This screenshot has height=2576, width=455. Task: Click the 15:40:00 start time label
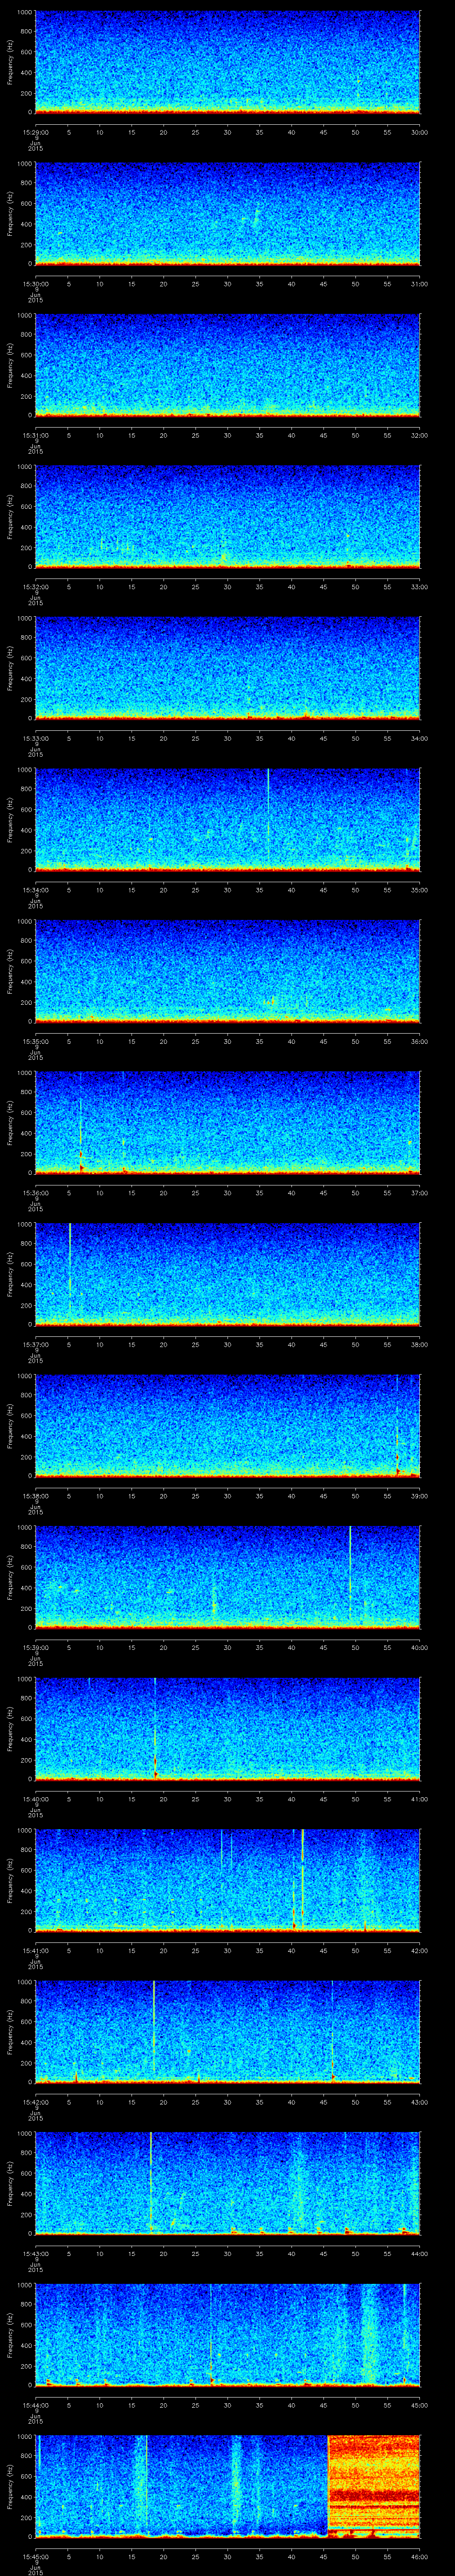click(x=35, y=1799)
